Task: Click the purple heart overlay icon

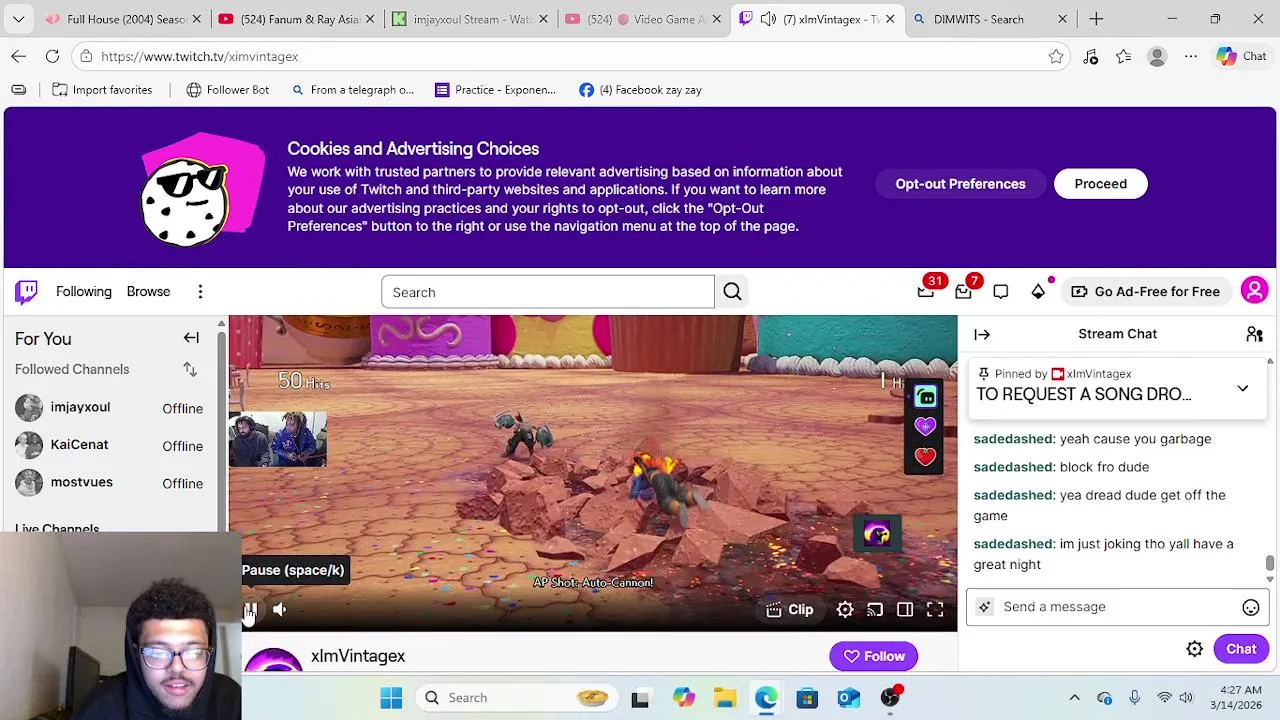Action: pyautogui.click(x=925, y=427)
